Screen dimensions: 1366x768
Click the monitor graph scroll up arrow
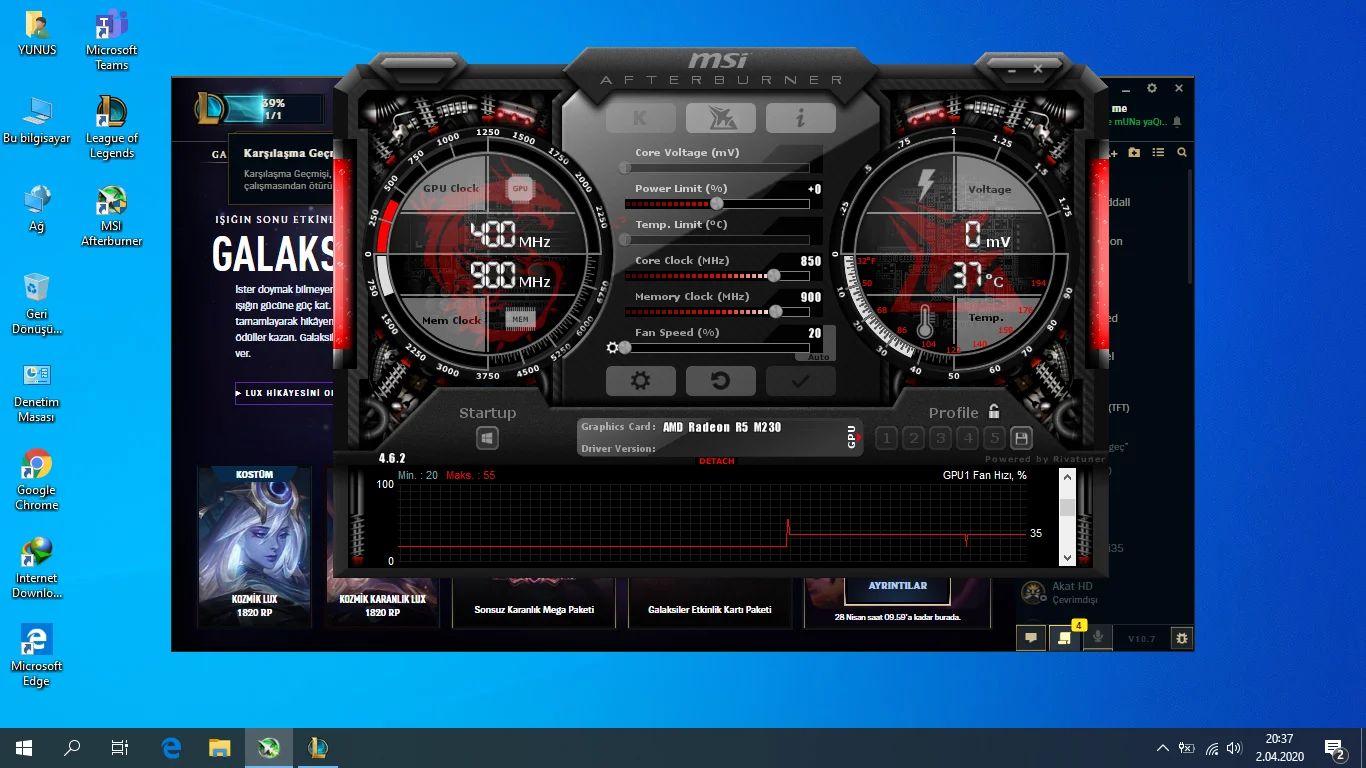pos(1067,478)
